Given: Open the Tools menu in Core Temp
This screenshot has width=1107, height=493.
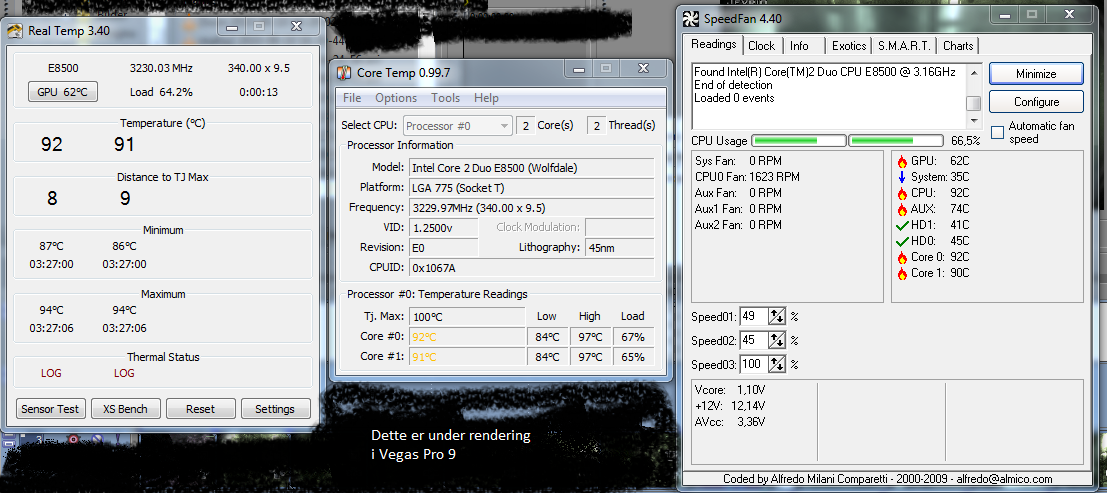Looking at the screenshot, I should [x=445, y=97].
